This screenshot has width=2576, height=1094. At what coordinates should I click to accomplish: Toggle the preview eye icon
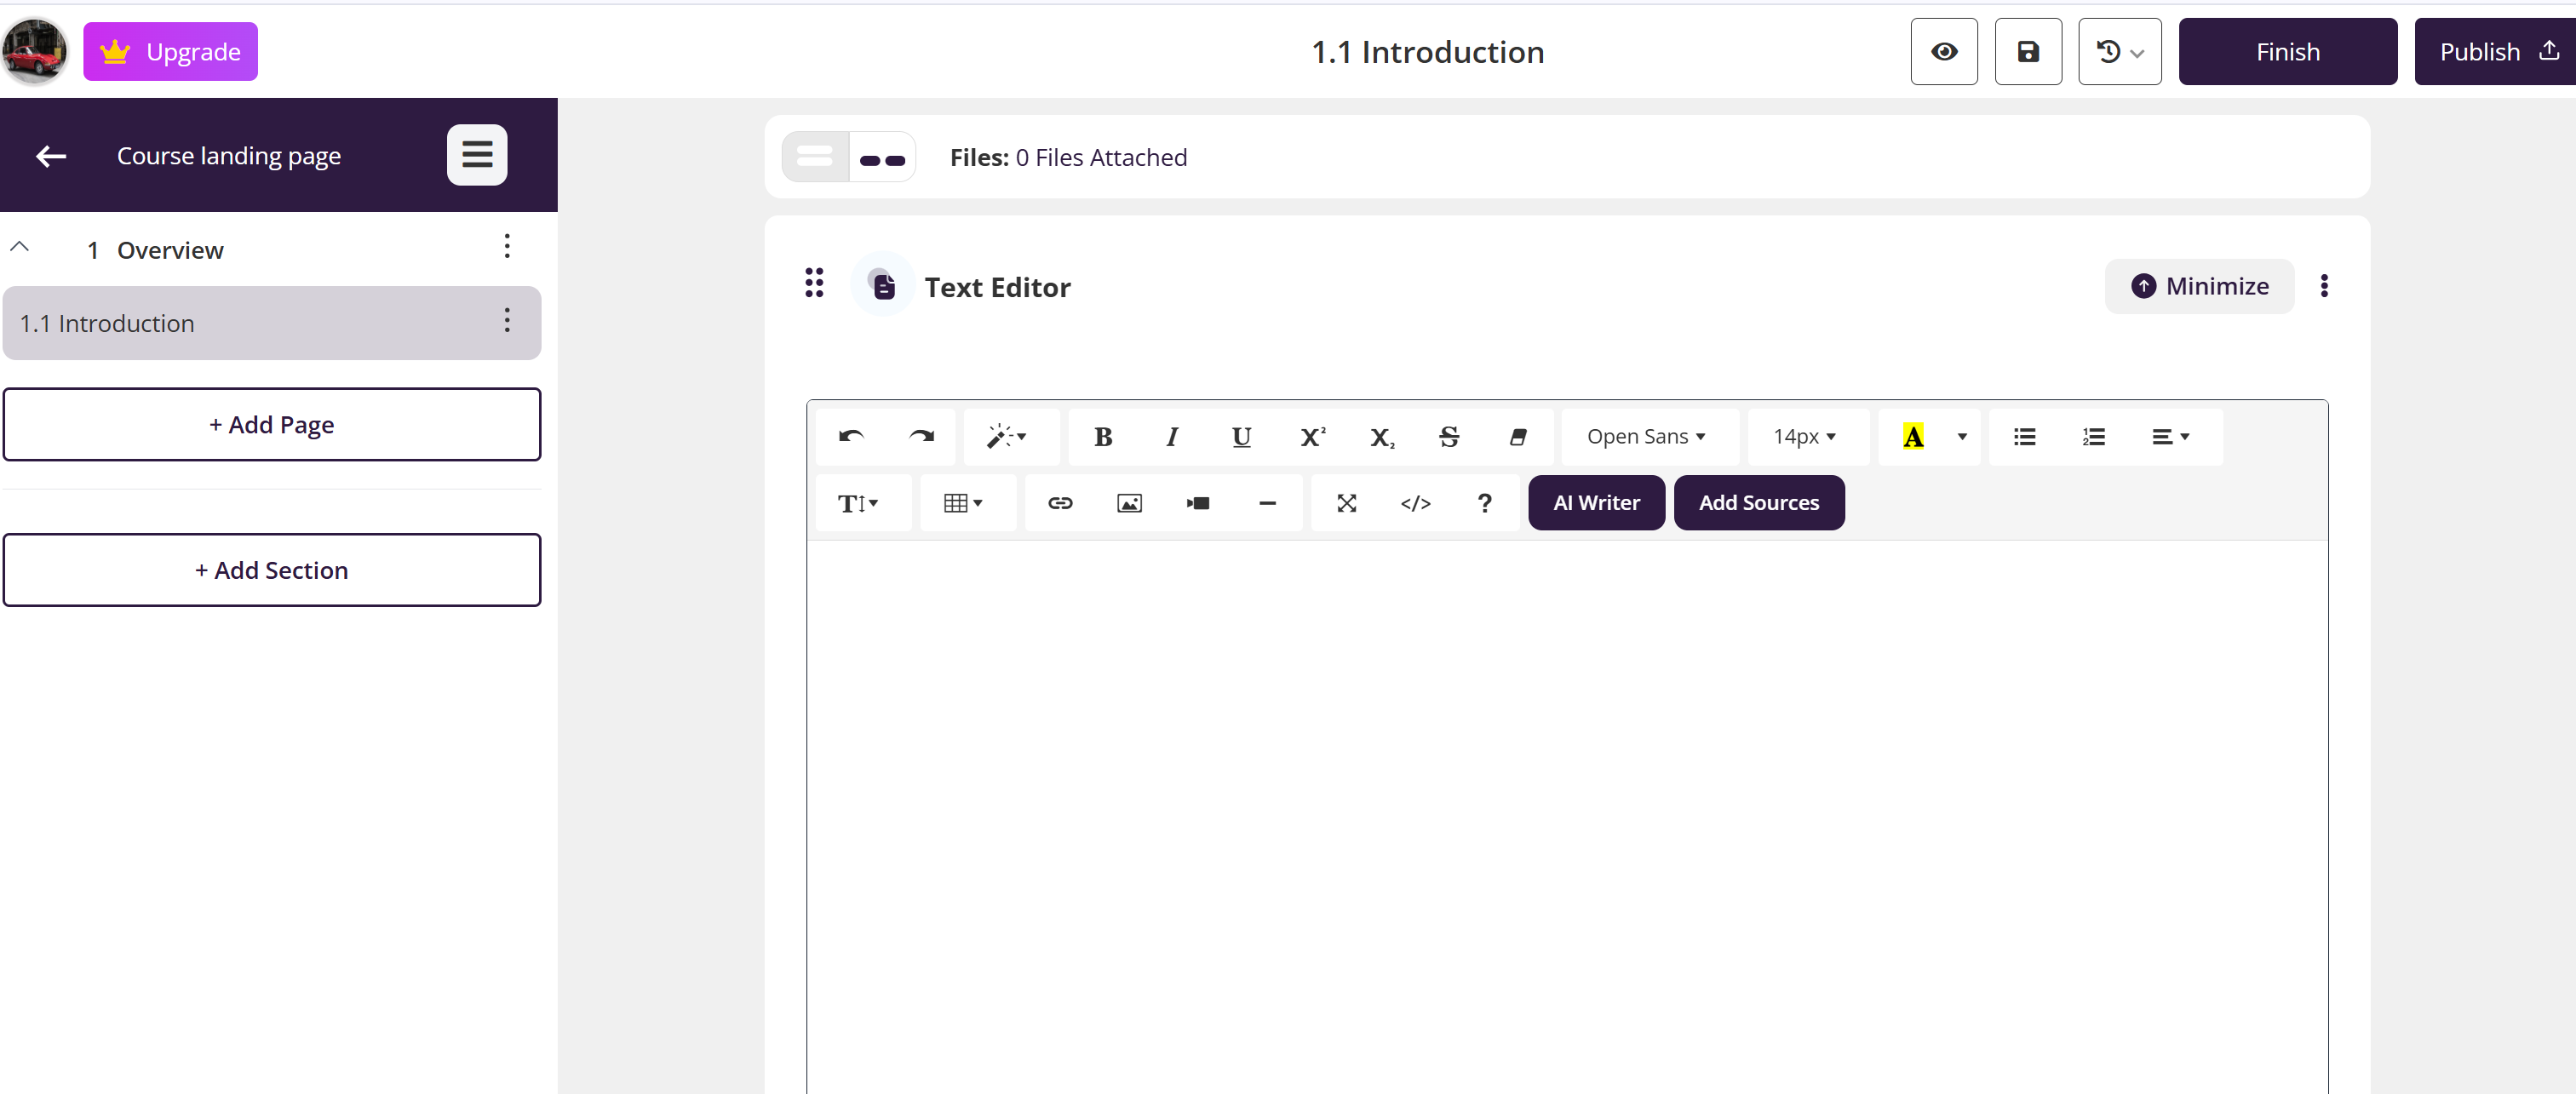(x=1943, y=52)
